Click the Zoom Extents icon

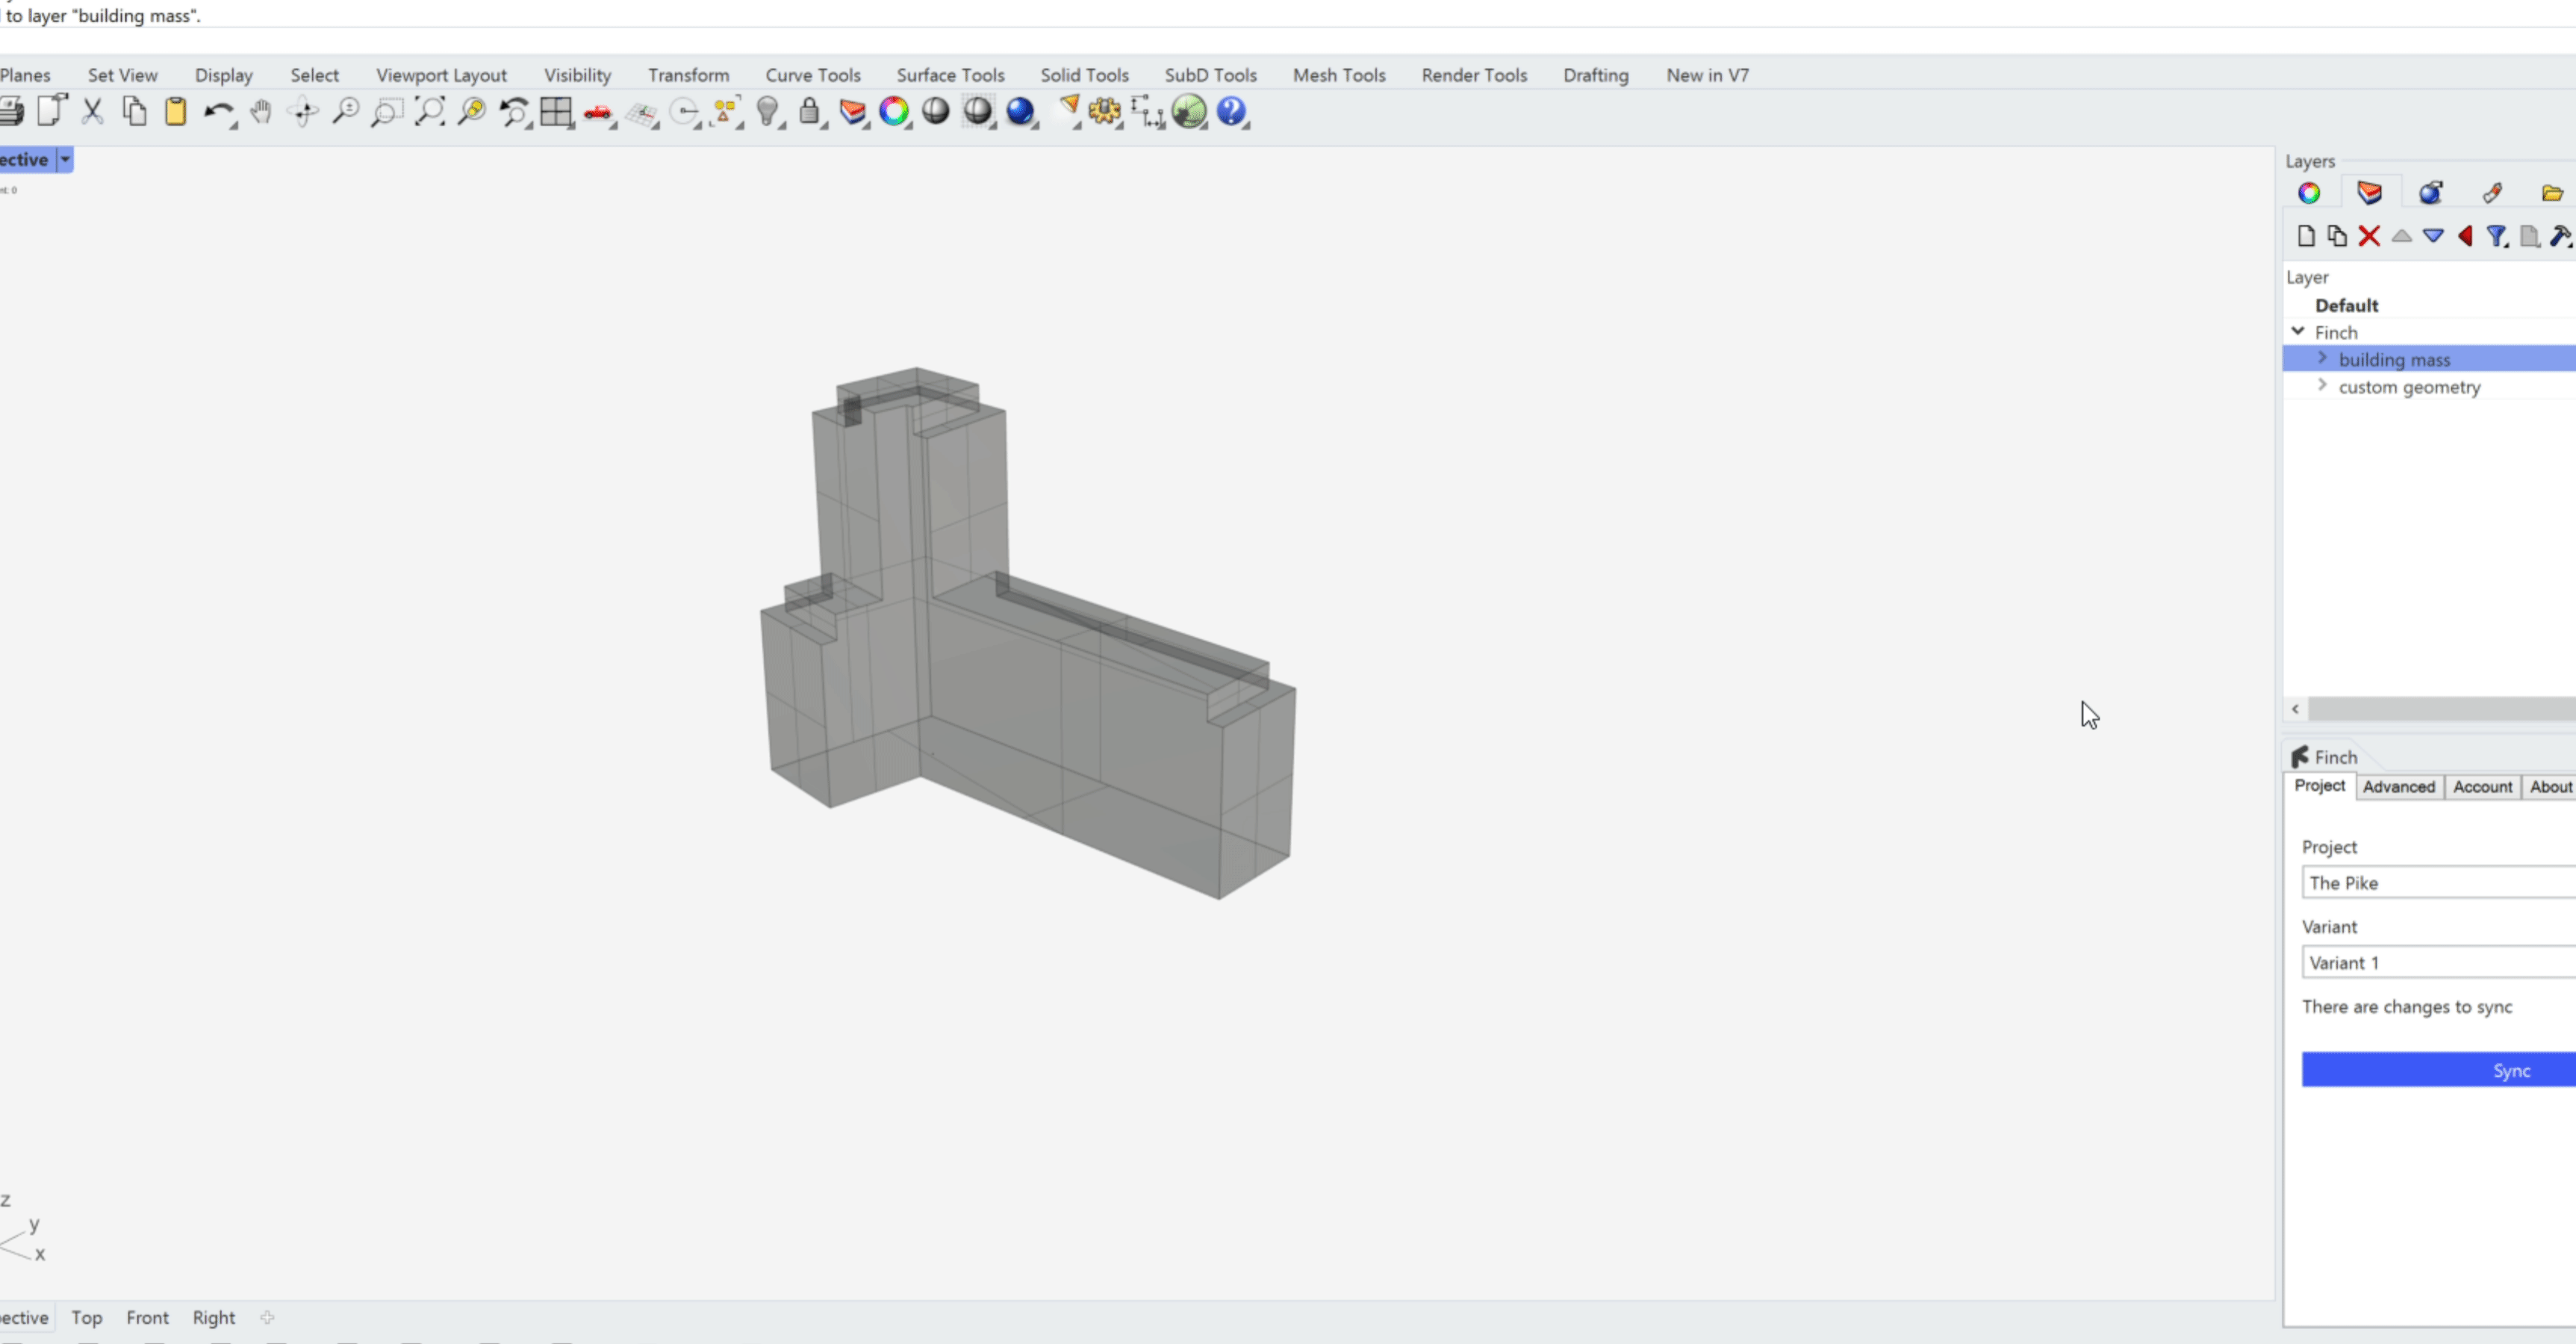coord(429,112)
